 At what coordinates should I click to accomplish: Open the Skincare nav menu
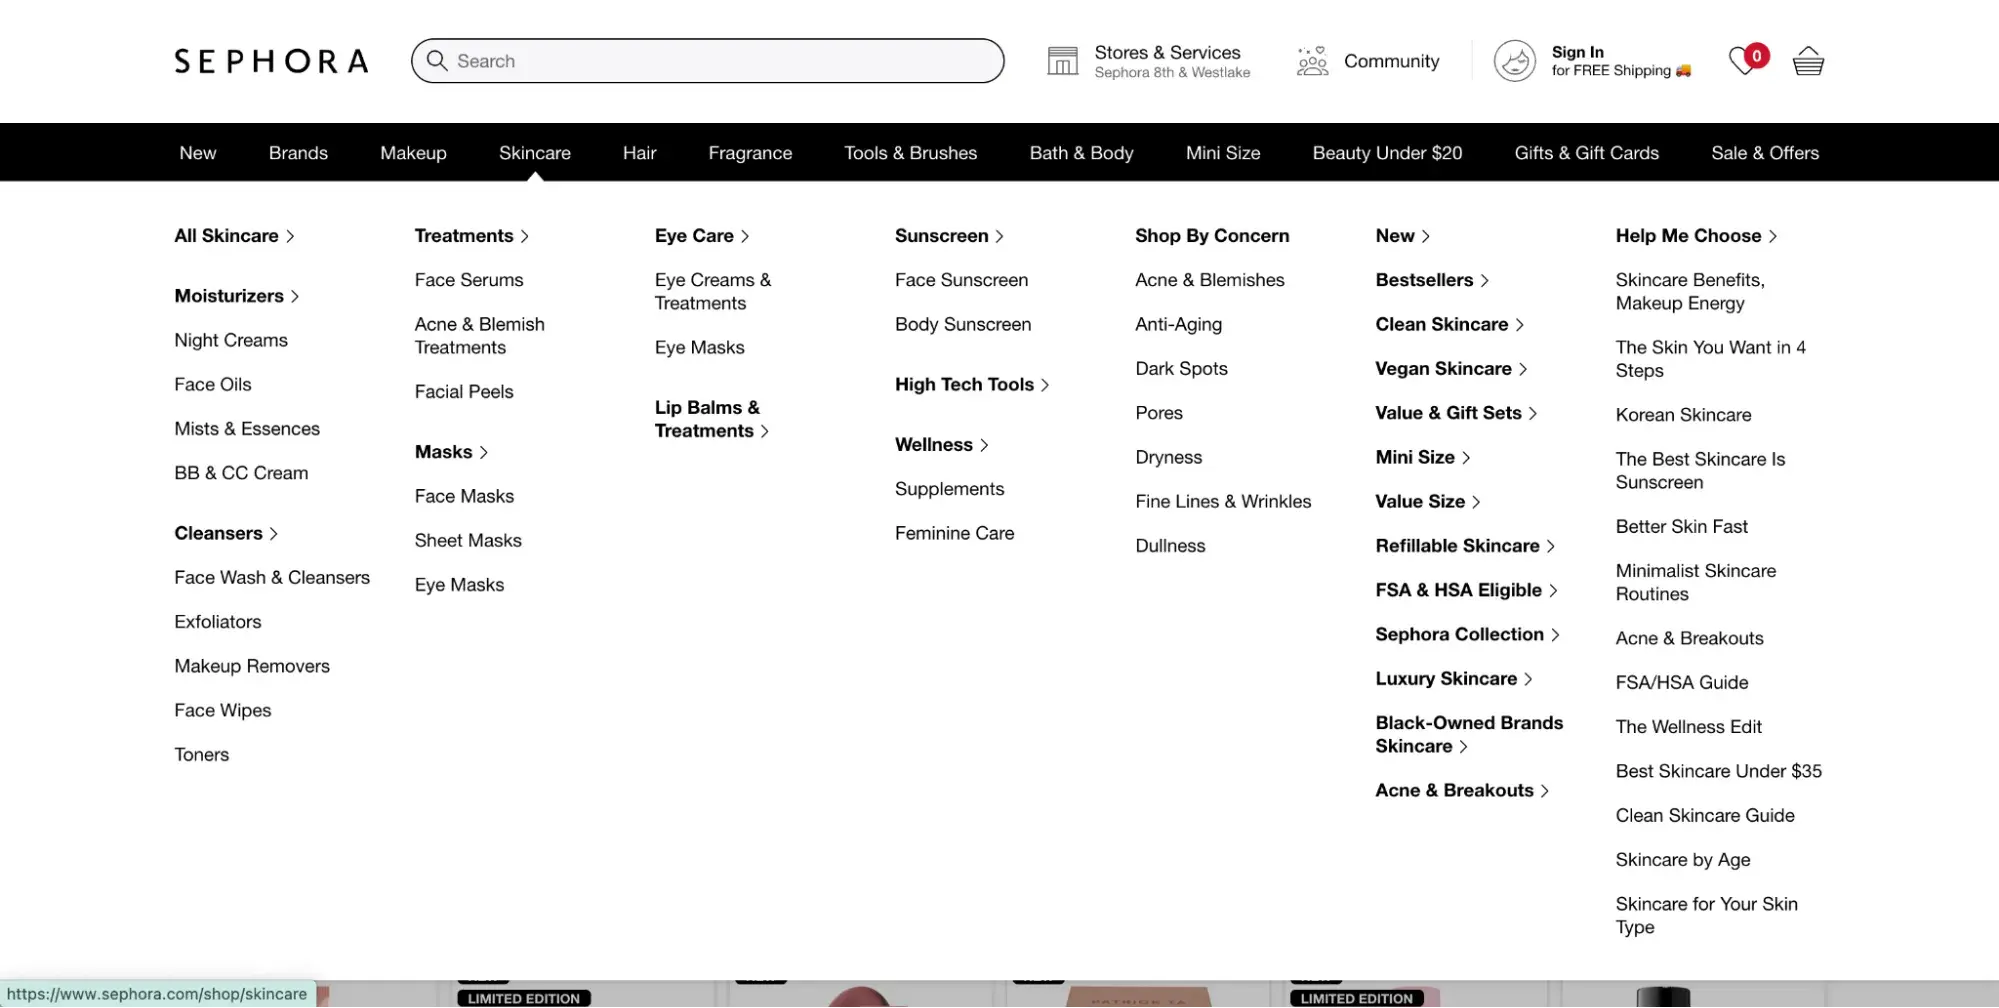535,153
